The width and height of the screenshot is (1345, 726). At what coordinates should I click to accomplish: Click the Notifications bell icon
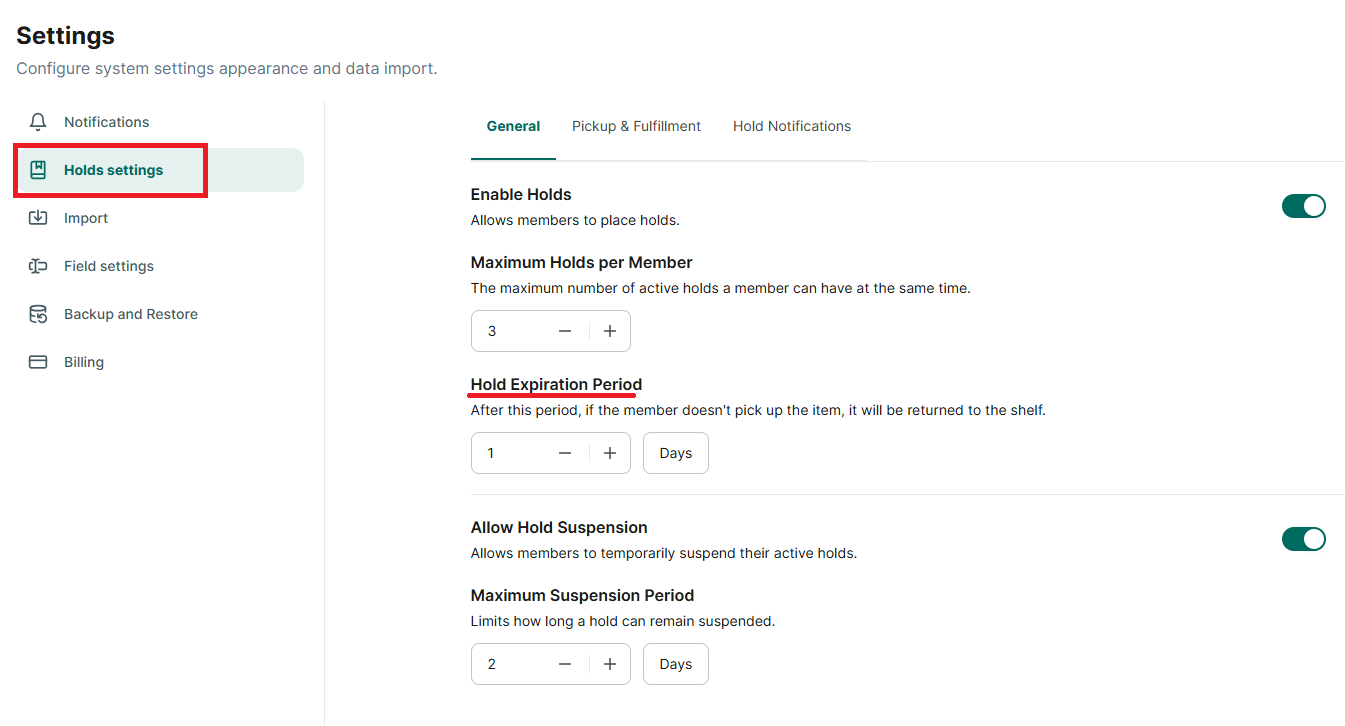click(x=38, y=122)
